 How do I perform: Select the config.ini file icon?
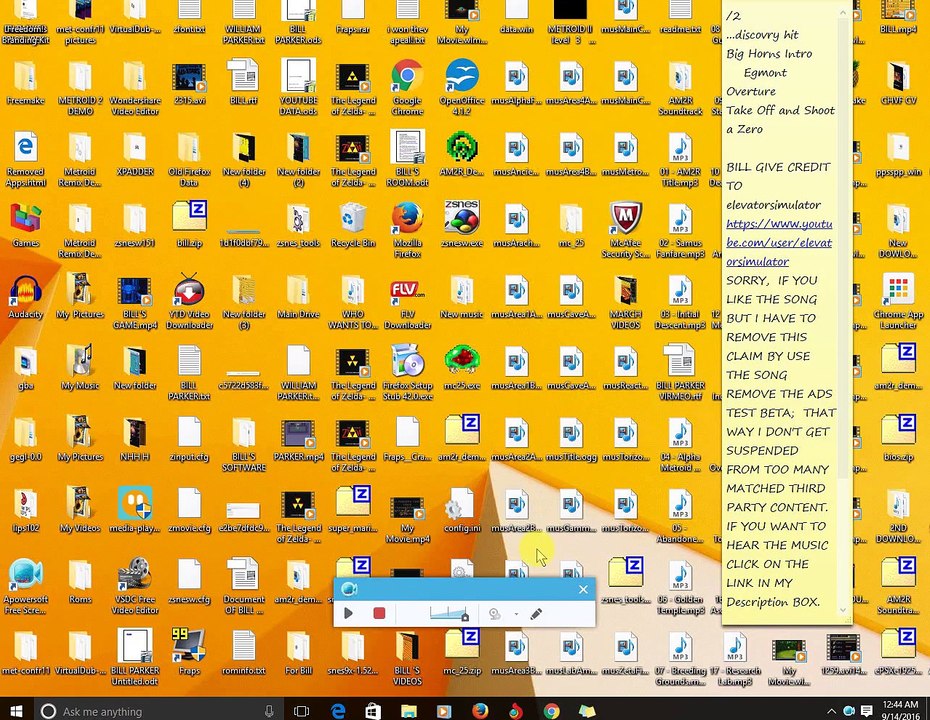(x=461, y=509)
